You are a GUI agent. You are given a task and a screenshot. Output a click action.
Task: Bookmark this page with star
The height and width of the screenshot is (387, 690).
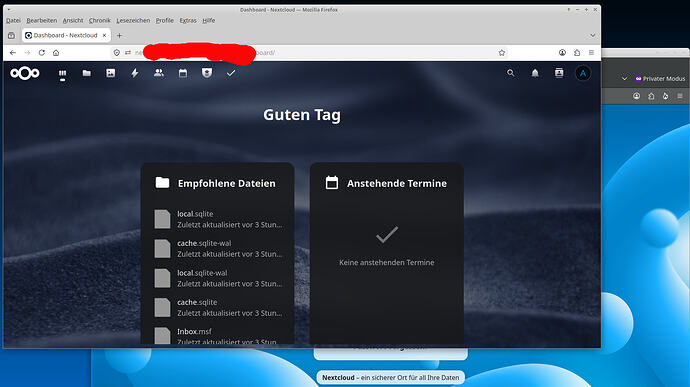point(502,53)
